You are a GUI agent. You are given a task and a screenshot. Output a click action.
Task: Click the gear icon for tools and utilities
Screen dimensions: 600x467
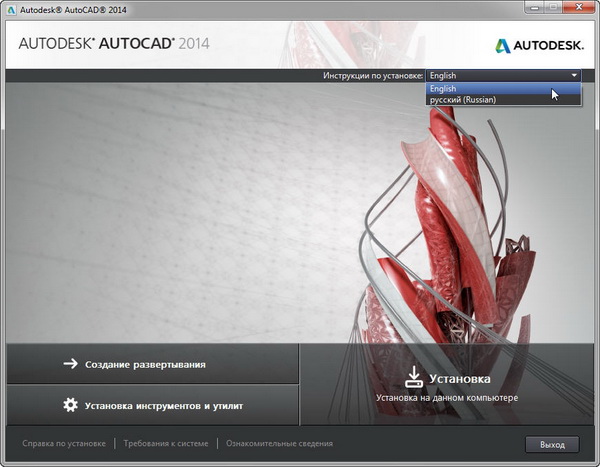pyautogui.click(x=70, y=405)
